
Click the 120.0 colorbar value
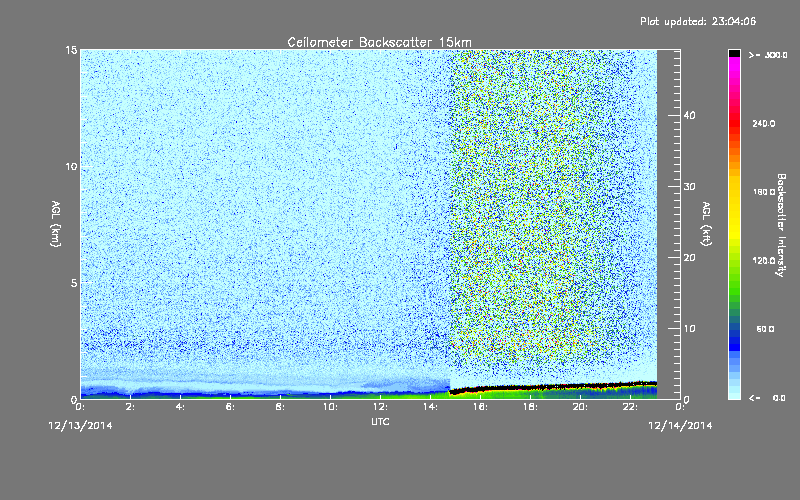[x=763, y=261]
